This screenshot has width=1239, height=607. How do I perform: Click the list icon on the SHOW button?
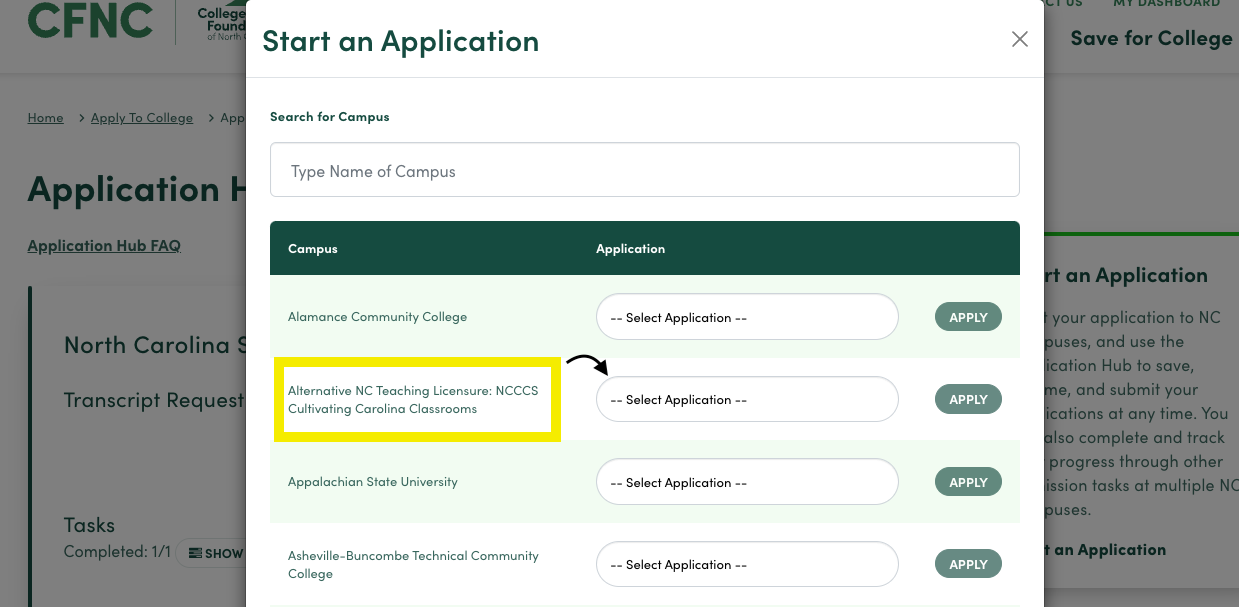click(196, 553)
